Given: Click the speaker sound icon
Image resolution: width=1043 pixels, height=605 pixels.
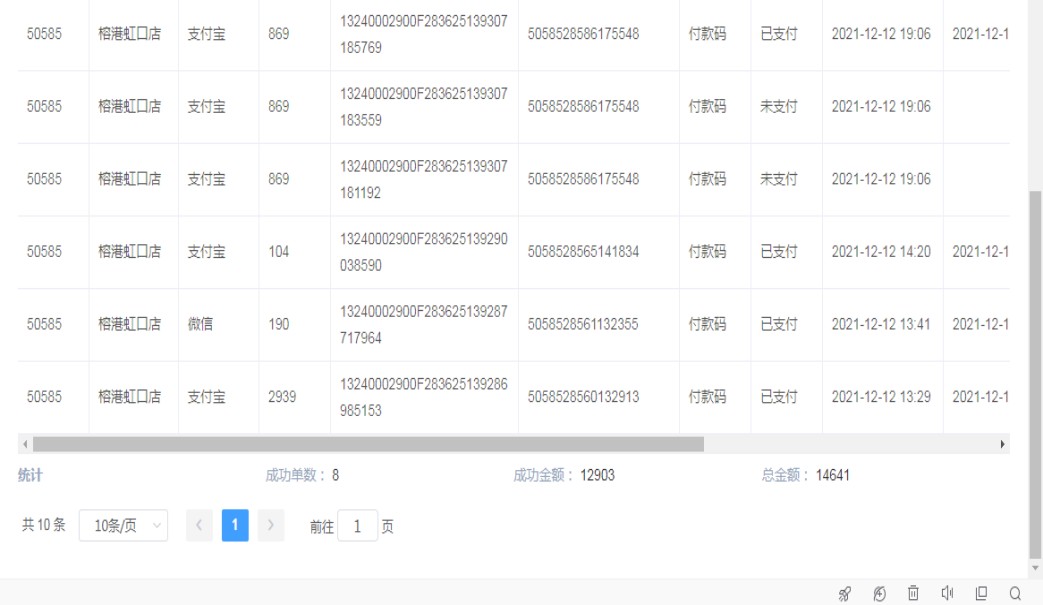Looking at the screenshot, I should [x=947, y=594].
